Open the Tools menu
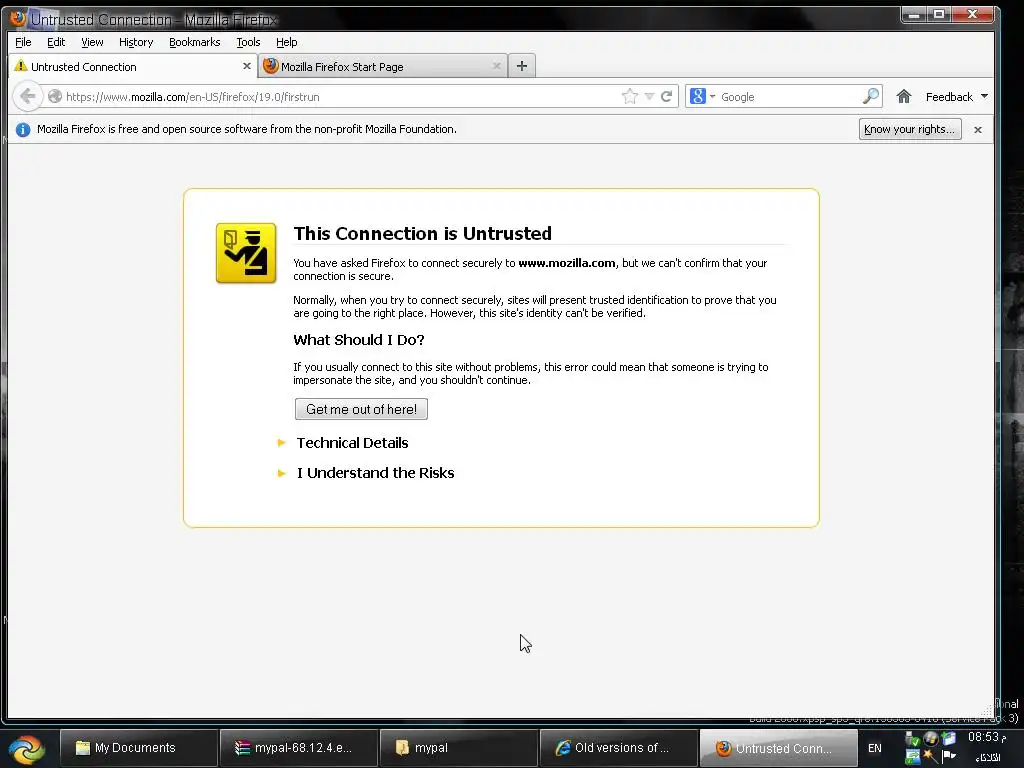1024x768 pixels. pos(248,42)
